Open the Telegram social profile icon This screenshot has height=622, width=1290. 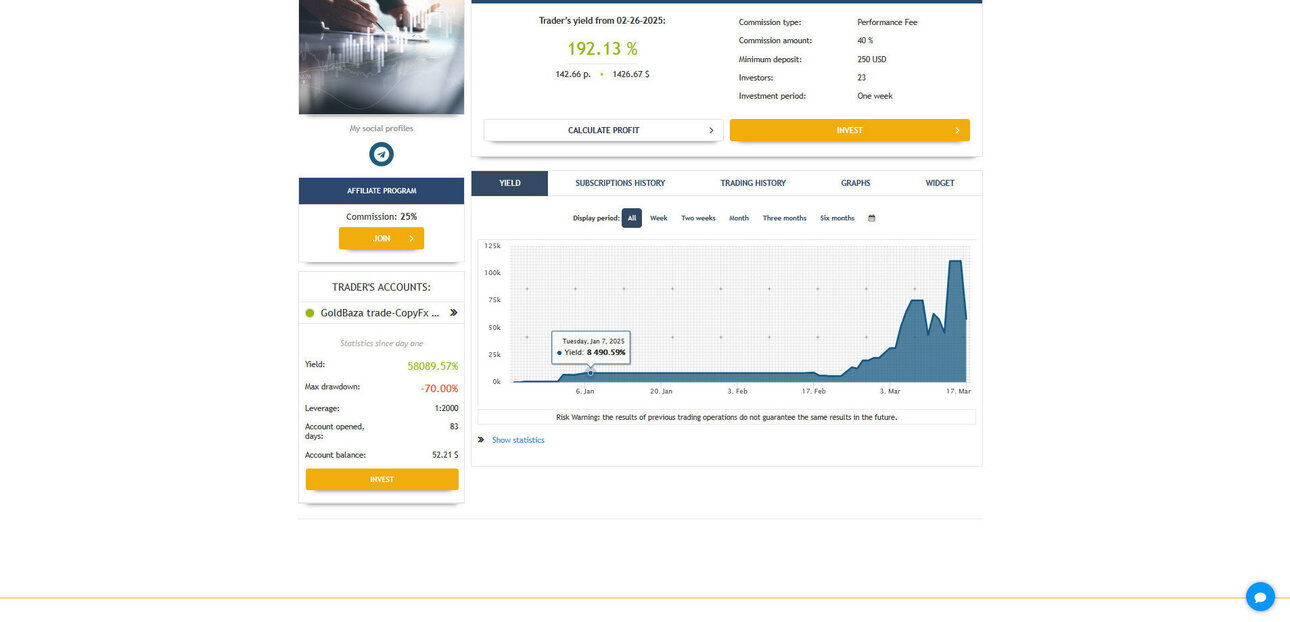point(381,154)
